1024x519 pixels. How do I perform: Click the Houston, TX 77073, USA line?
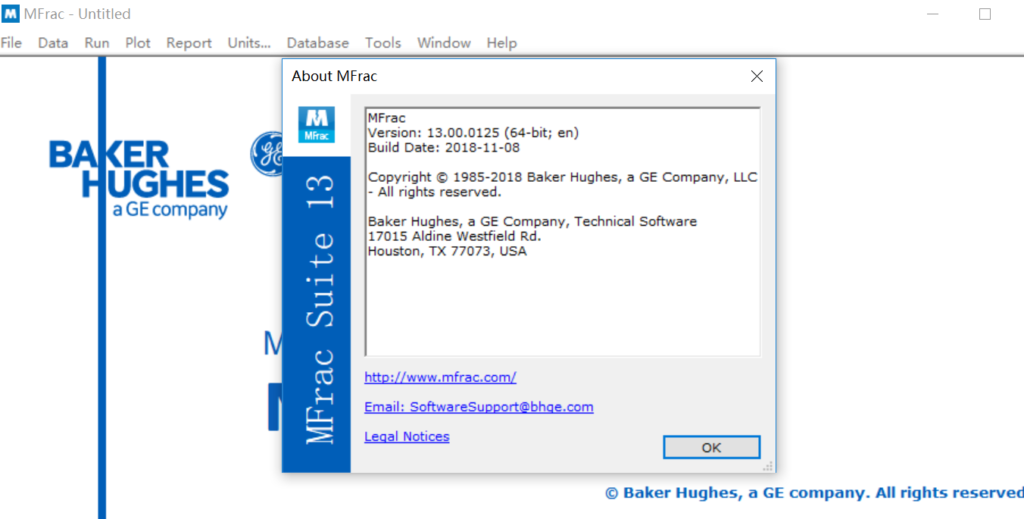[x=447, y=251]
